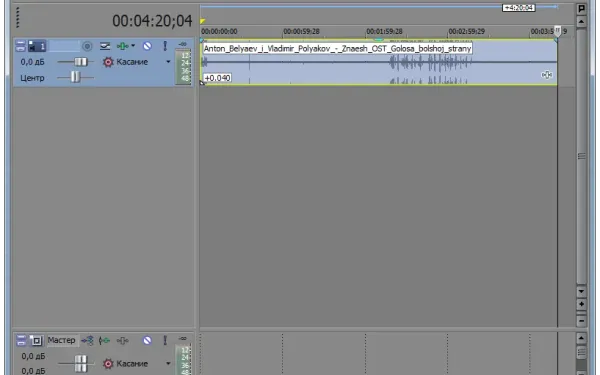
Task: Open track 1 automation settings gear
Action: click(108, 62)
